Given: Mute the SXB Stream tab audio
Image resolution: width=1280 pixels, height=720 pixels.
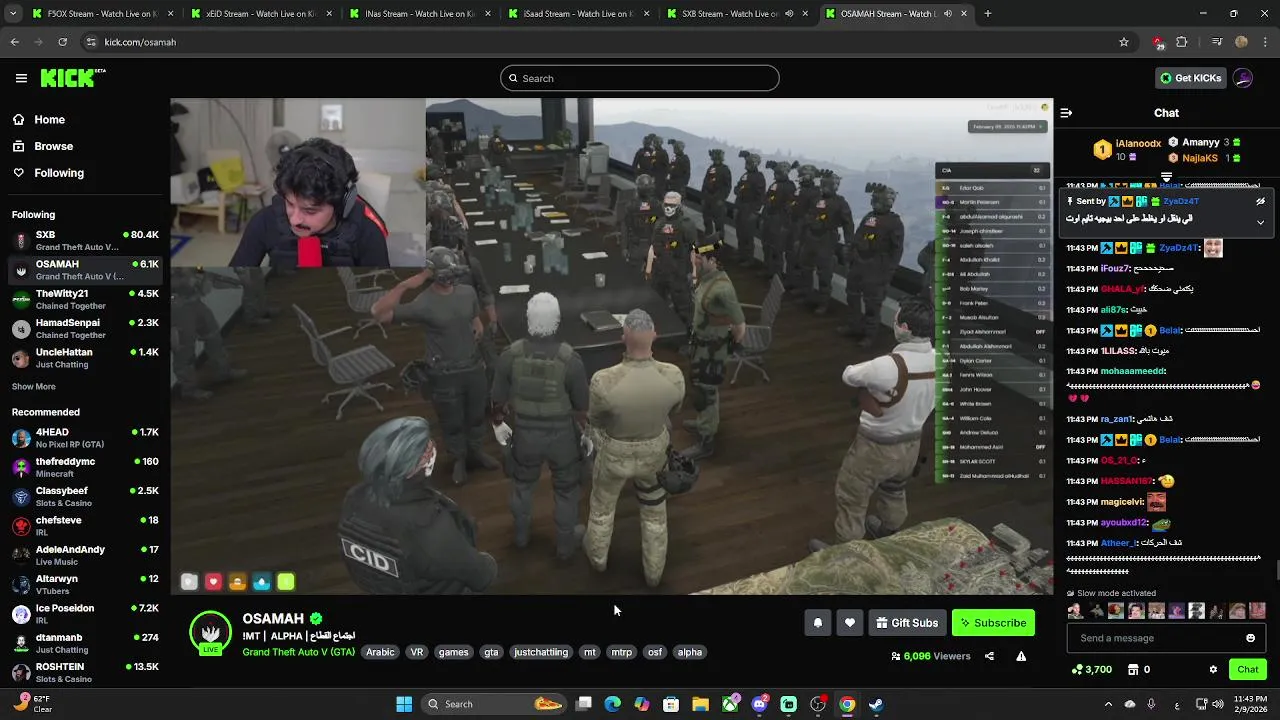Looking at the screenshot, I should tap(789, 14).
